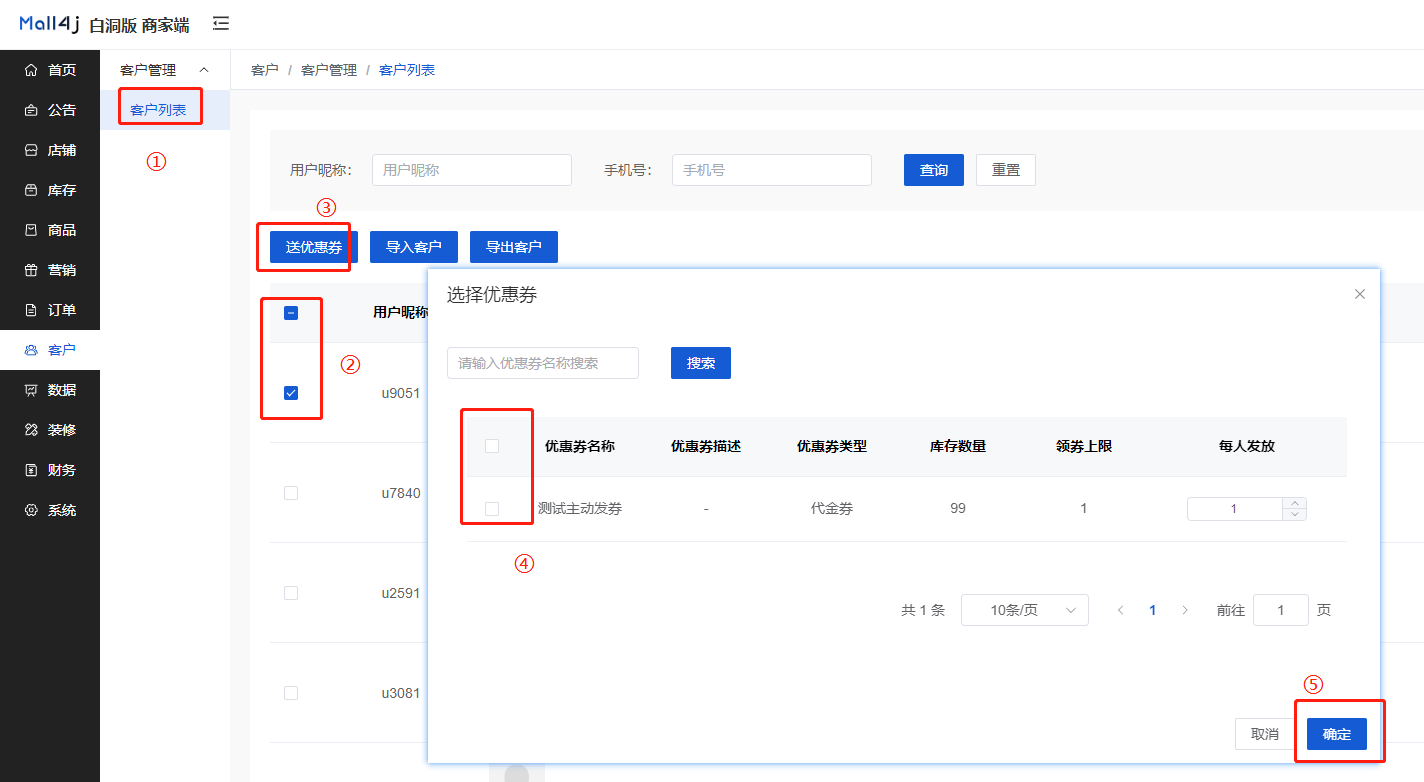Click the u2591 nickname

point(401,593)
